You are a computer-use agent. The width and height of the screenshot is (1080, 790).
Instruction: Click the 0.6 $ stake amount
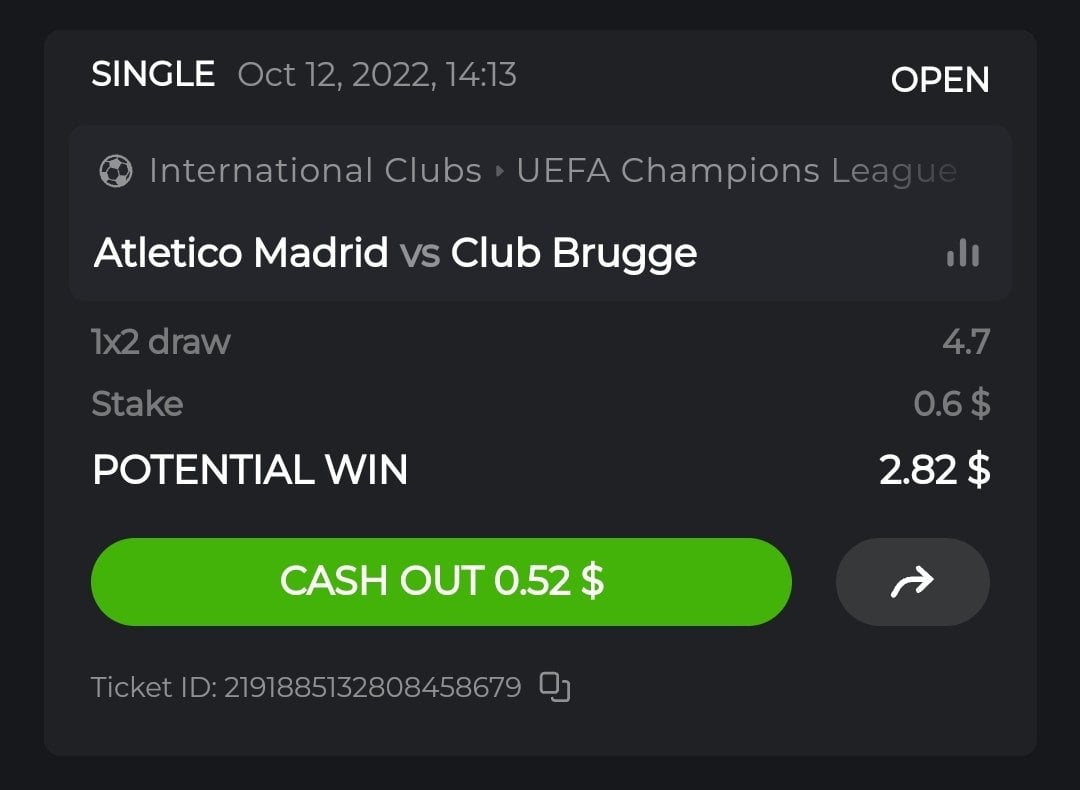pos(951,404)
